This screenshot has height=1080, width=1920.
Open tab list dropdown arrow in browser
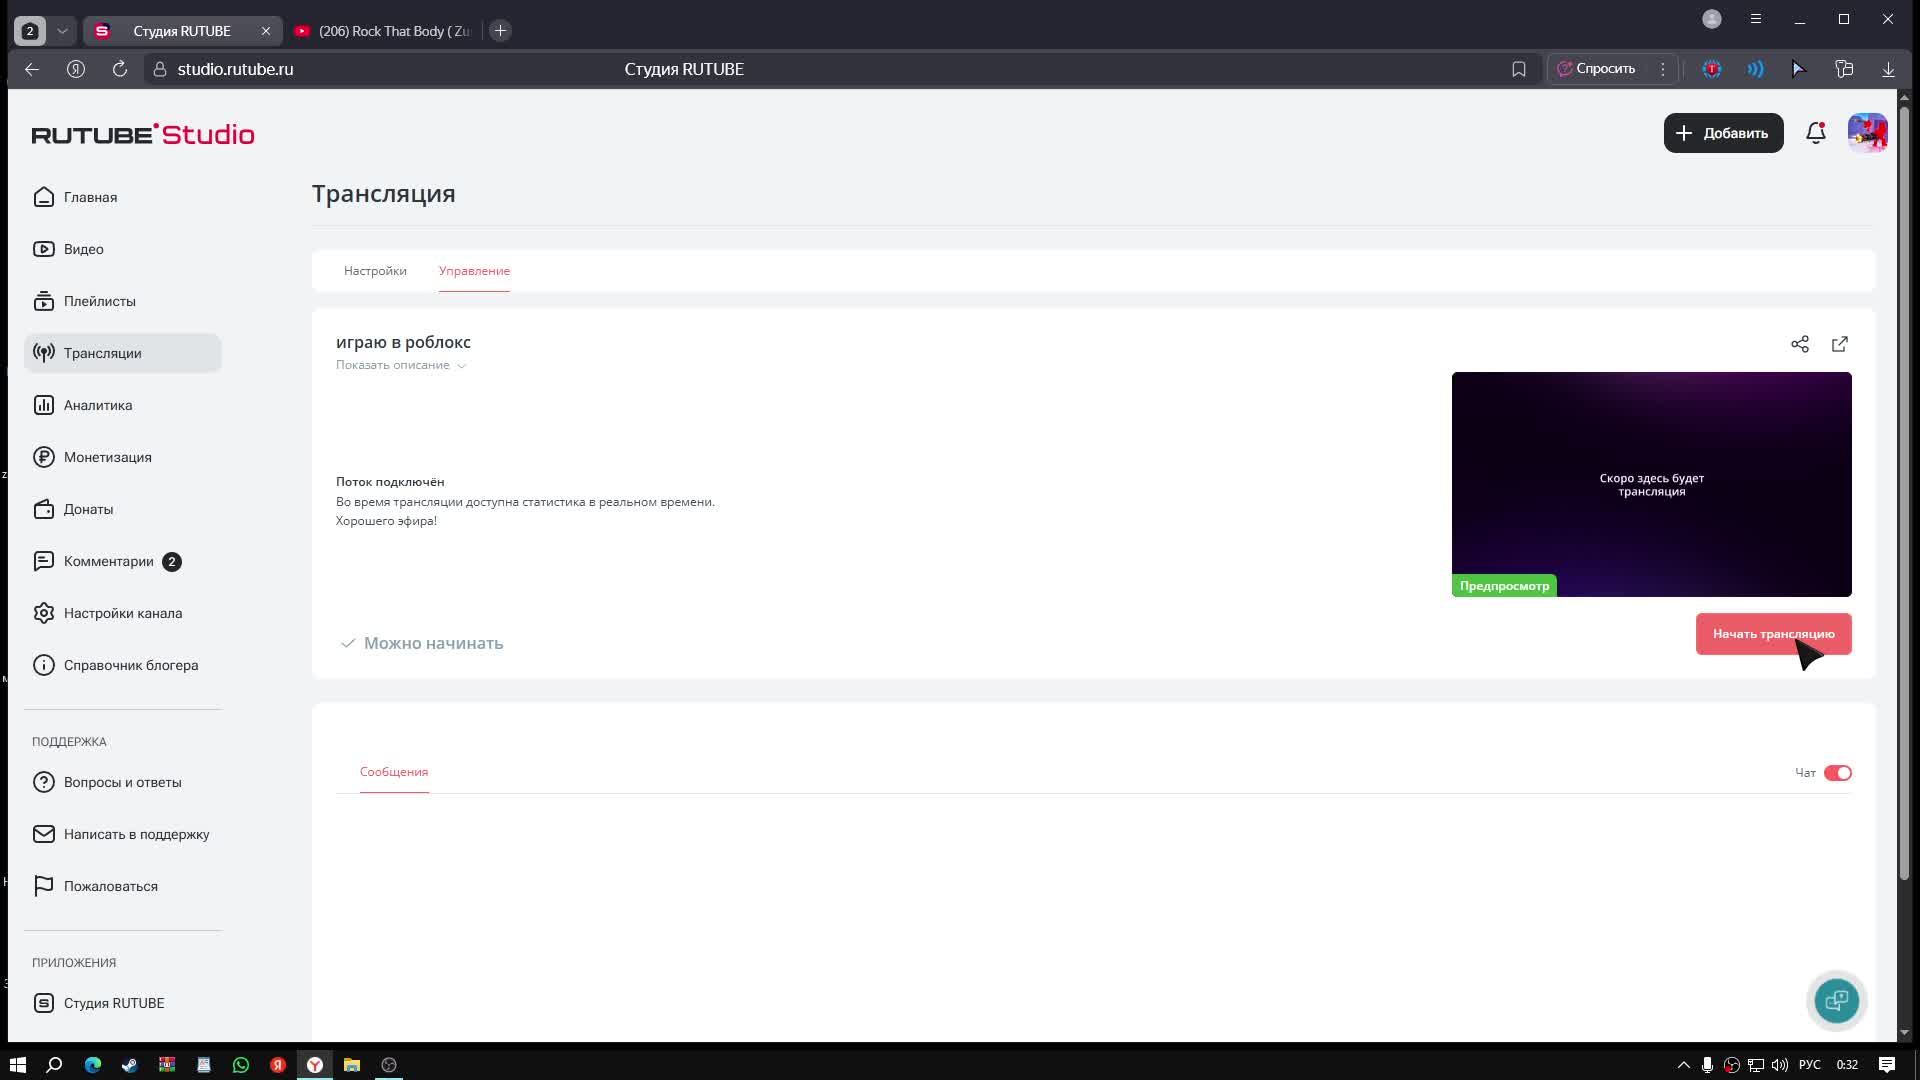click(x=62, y=31)
